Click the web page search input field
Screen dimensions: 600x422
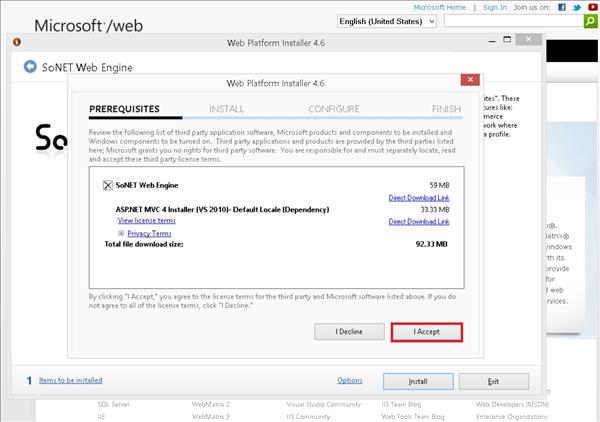point(514,21)
